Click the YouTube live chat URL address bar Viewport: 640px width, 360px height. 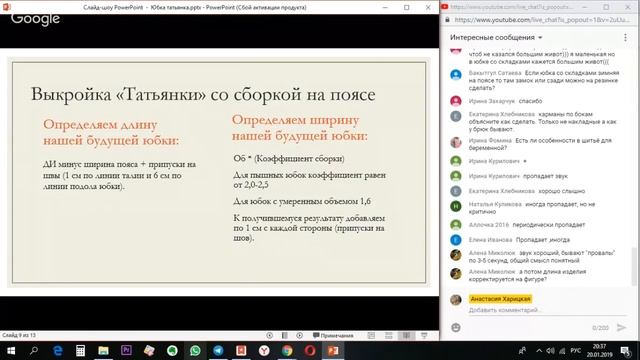543,20
